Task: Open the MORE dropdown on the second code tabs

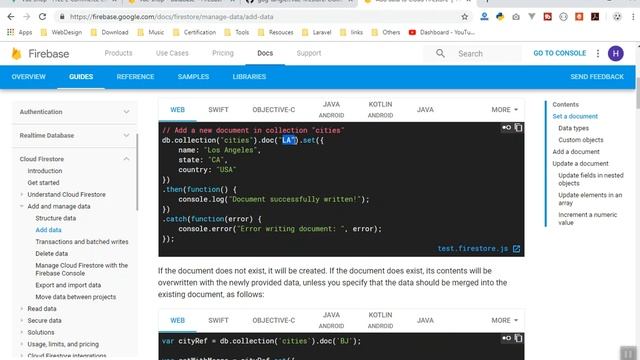Action: coord(504,320)
